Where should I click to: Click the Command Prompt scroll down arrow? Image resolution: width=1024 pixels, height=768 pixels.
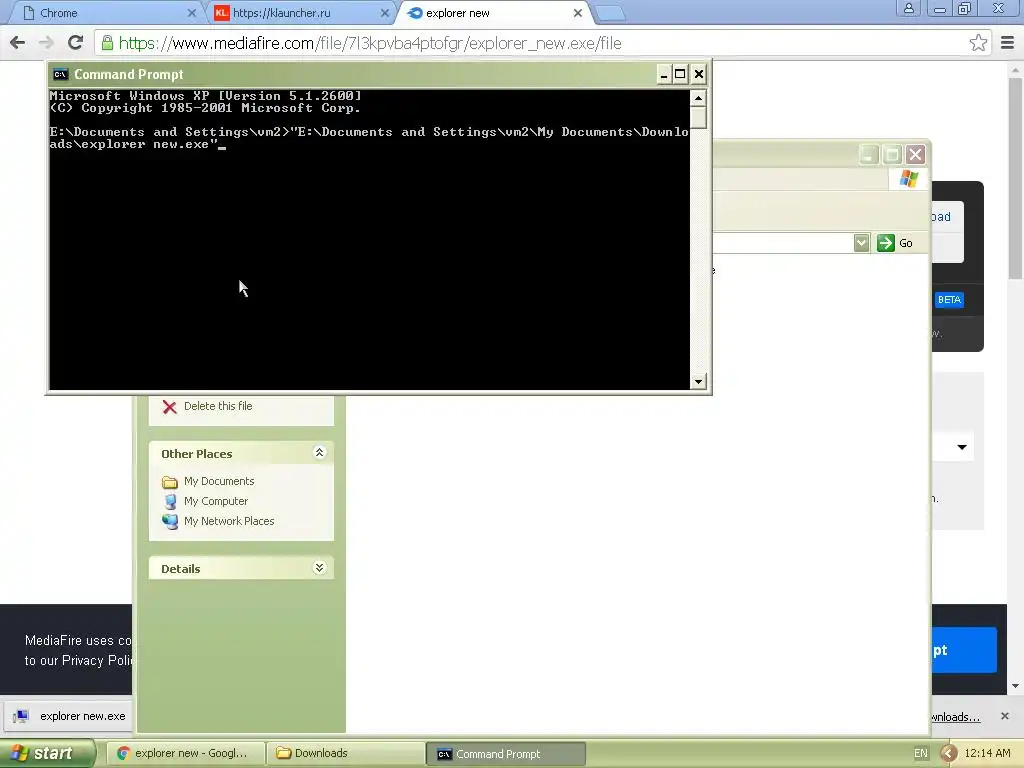698,381
